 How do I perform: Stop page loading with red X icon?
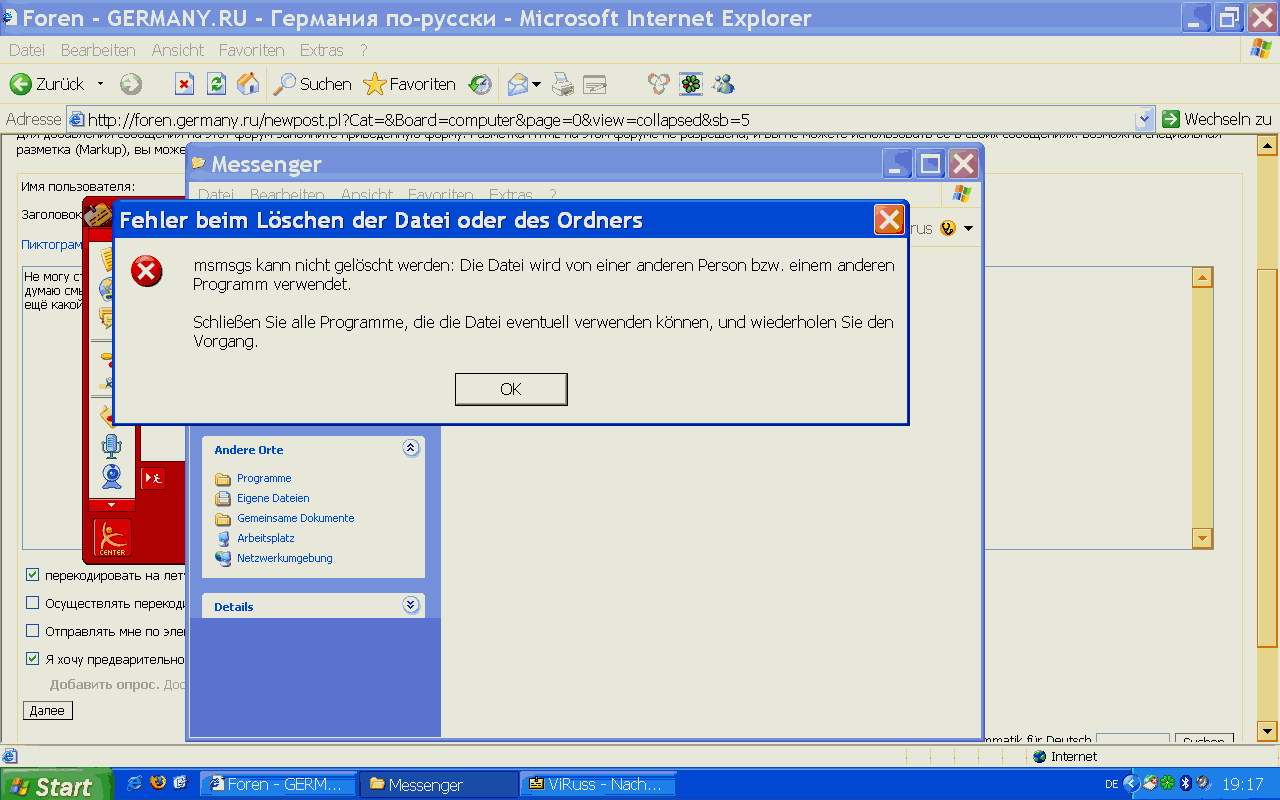click(184, 84)
